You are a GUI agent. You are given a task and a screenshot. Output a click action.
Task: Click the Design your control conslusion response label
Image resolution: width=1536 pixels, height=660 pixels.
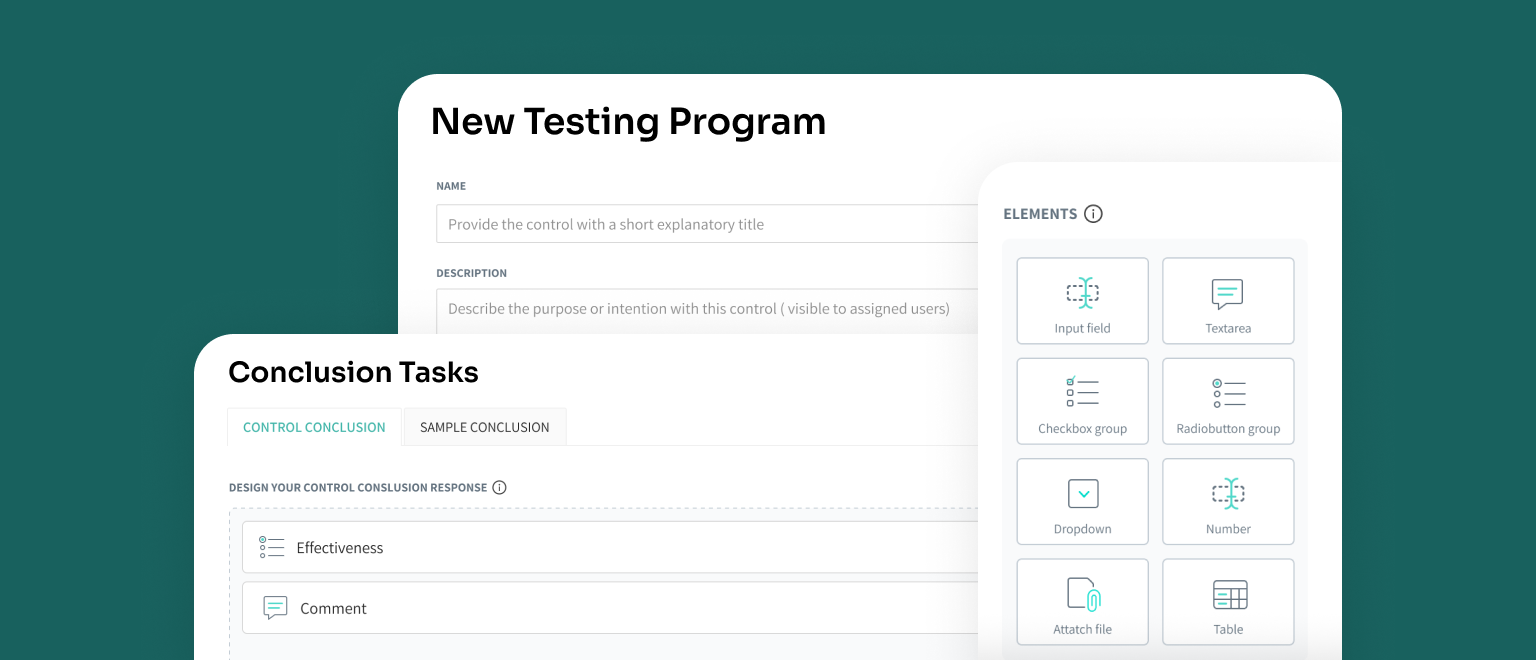point(358,488)
